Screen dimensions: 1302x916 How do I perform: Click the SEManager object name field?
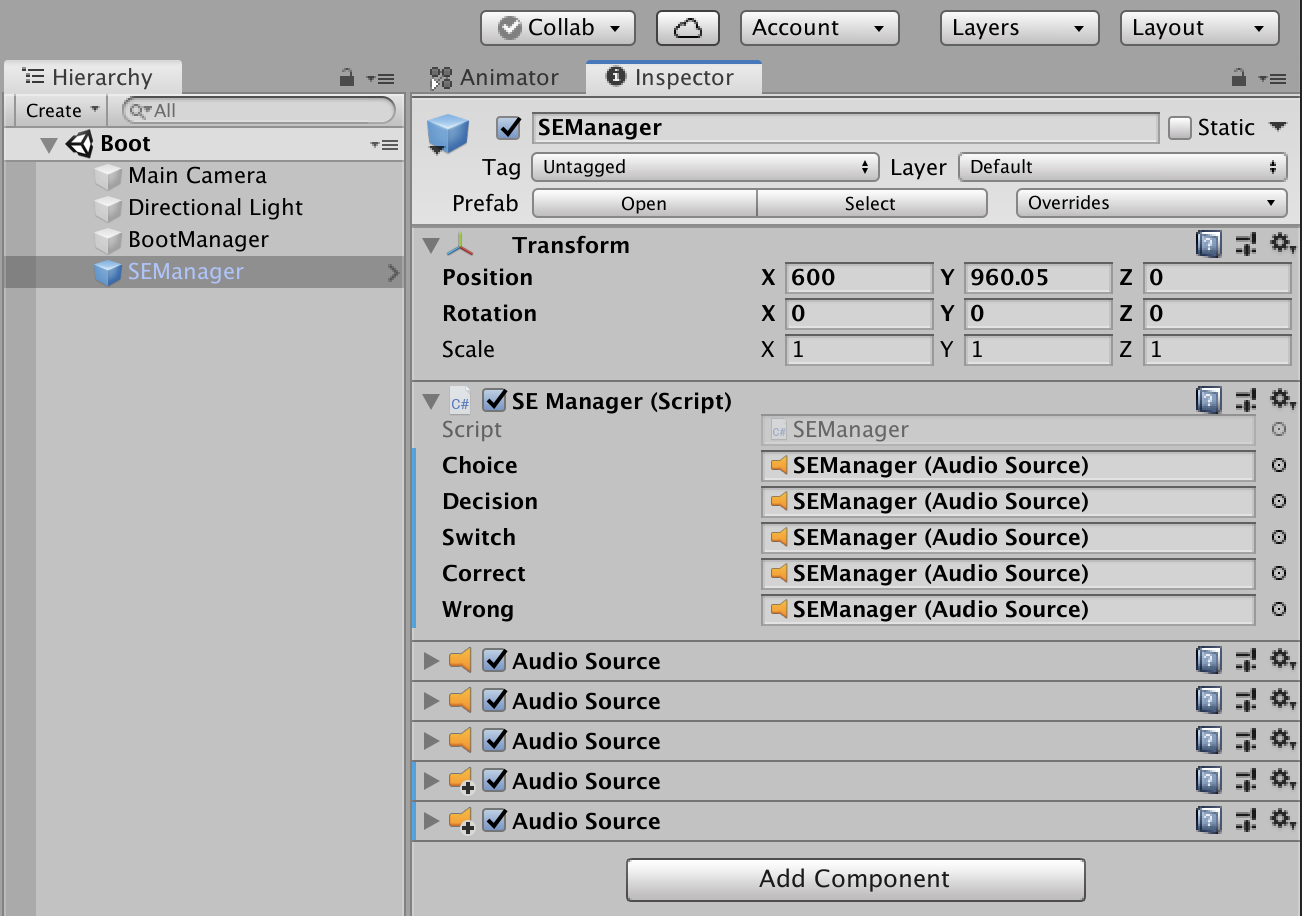pos(845,128)
